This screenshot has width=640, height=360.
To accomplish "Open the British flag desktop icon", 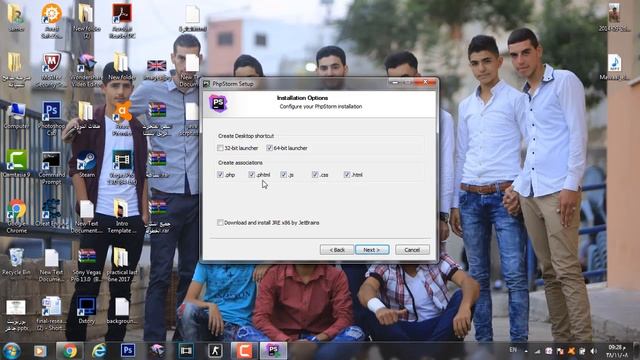I will 157,70.
